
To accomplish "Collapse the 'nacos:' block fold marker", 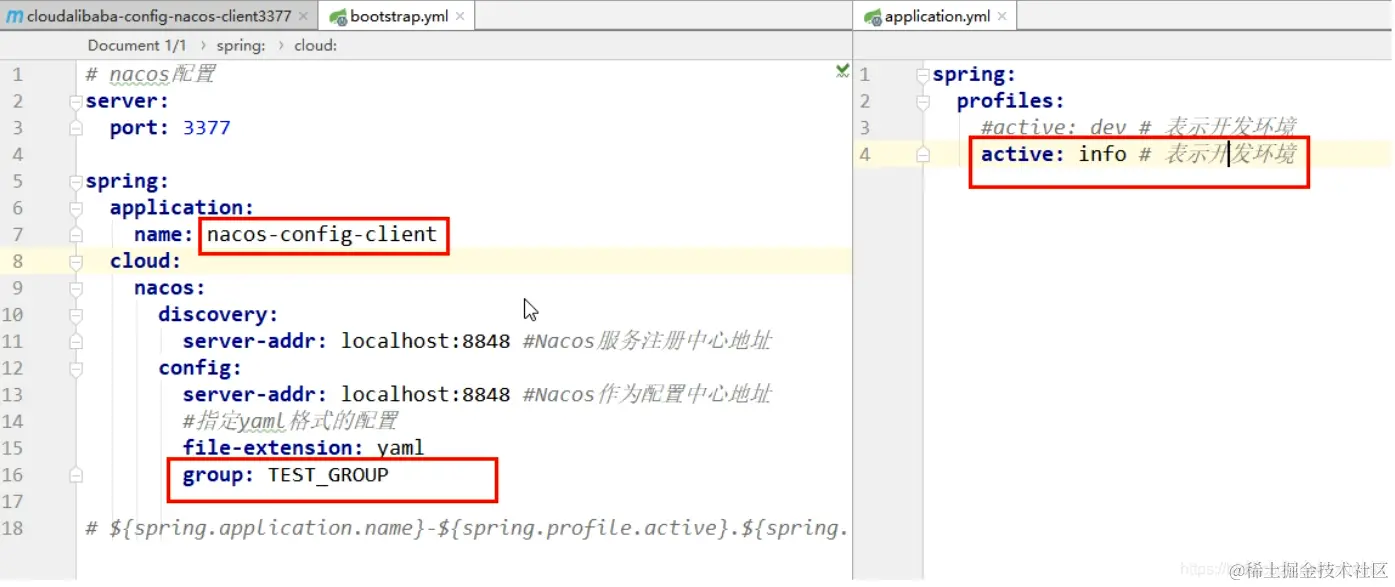I will coord(76,288).
